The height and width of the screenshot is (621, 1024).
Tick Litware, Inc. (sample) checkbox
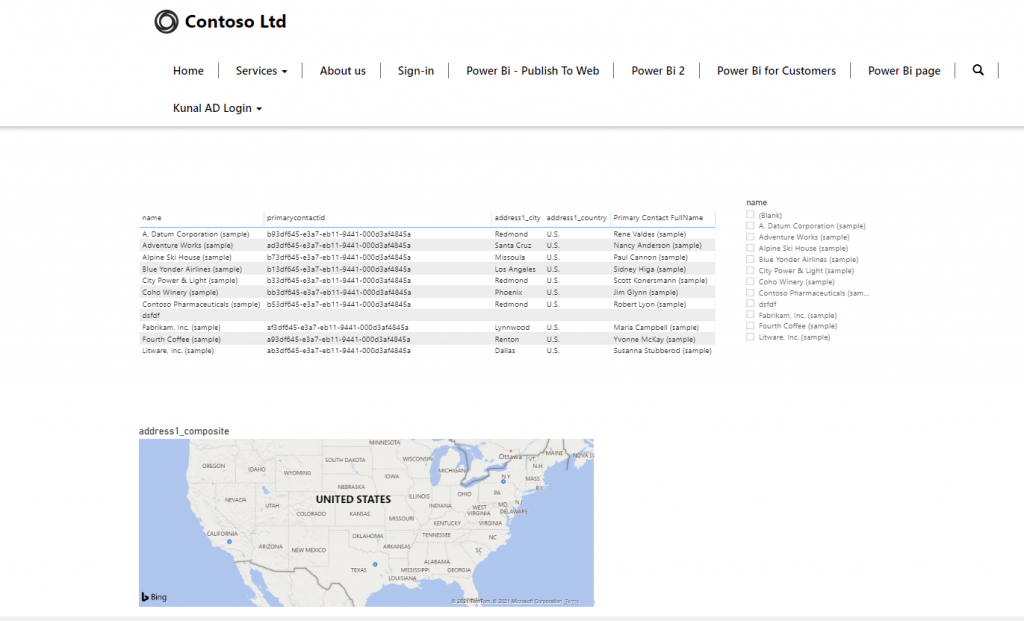pos(750,336)
